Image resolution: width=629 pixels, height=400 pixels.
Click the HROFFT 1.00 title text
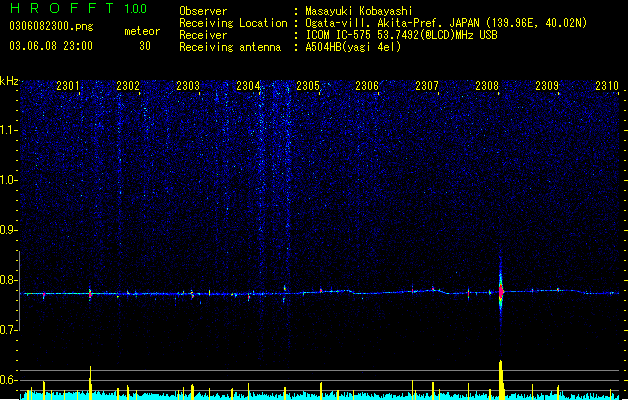click(78, 8)
